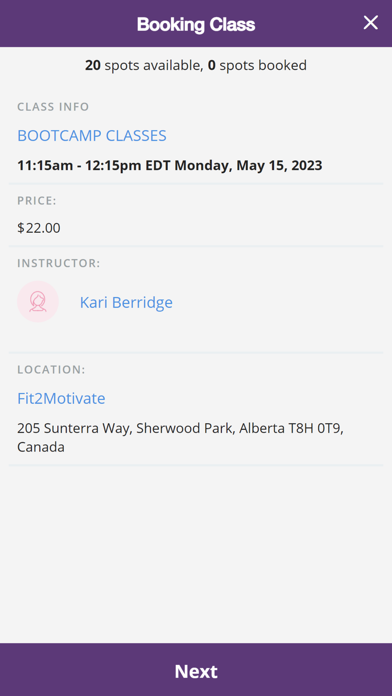Click the Booking Class header title
392x696 pixels.
(x=196, y=24)
